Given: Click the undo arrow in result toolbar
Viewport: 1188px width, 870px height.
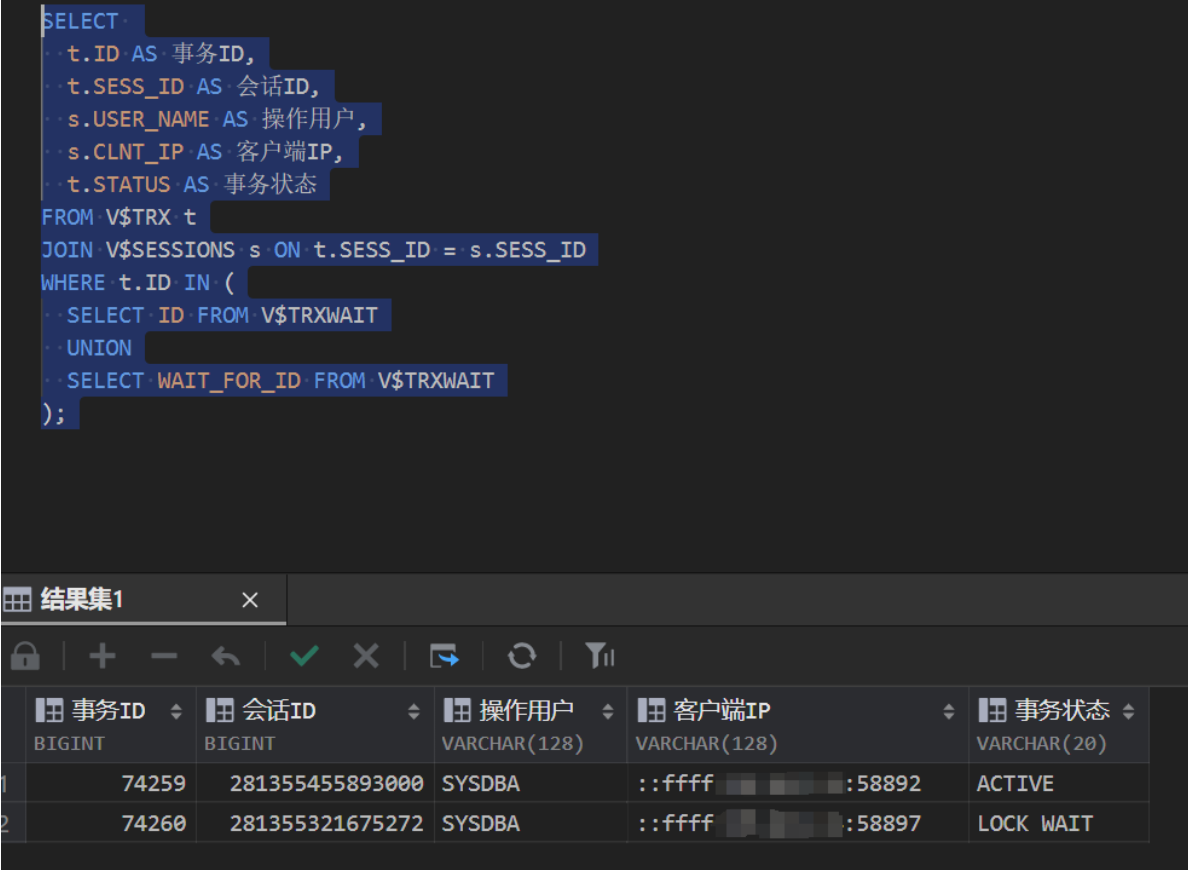Looking at the screenshot, I should point(226,656).
